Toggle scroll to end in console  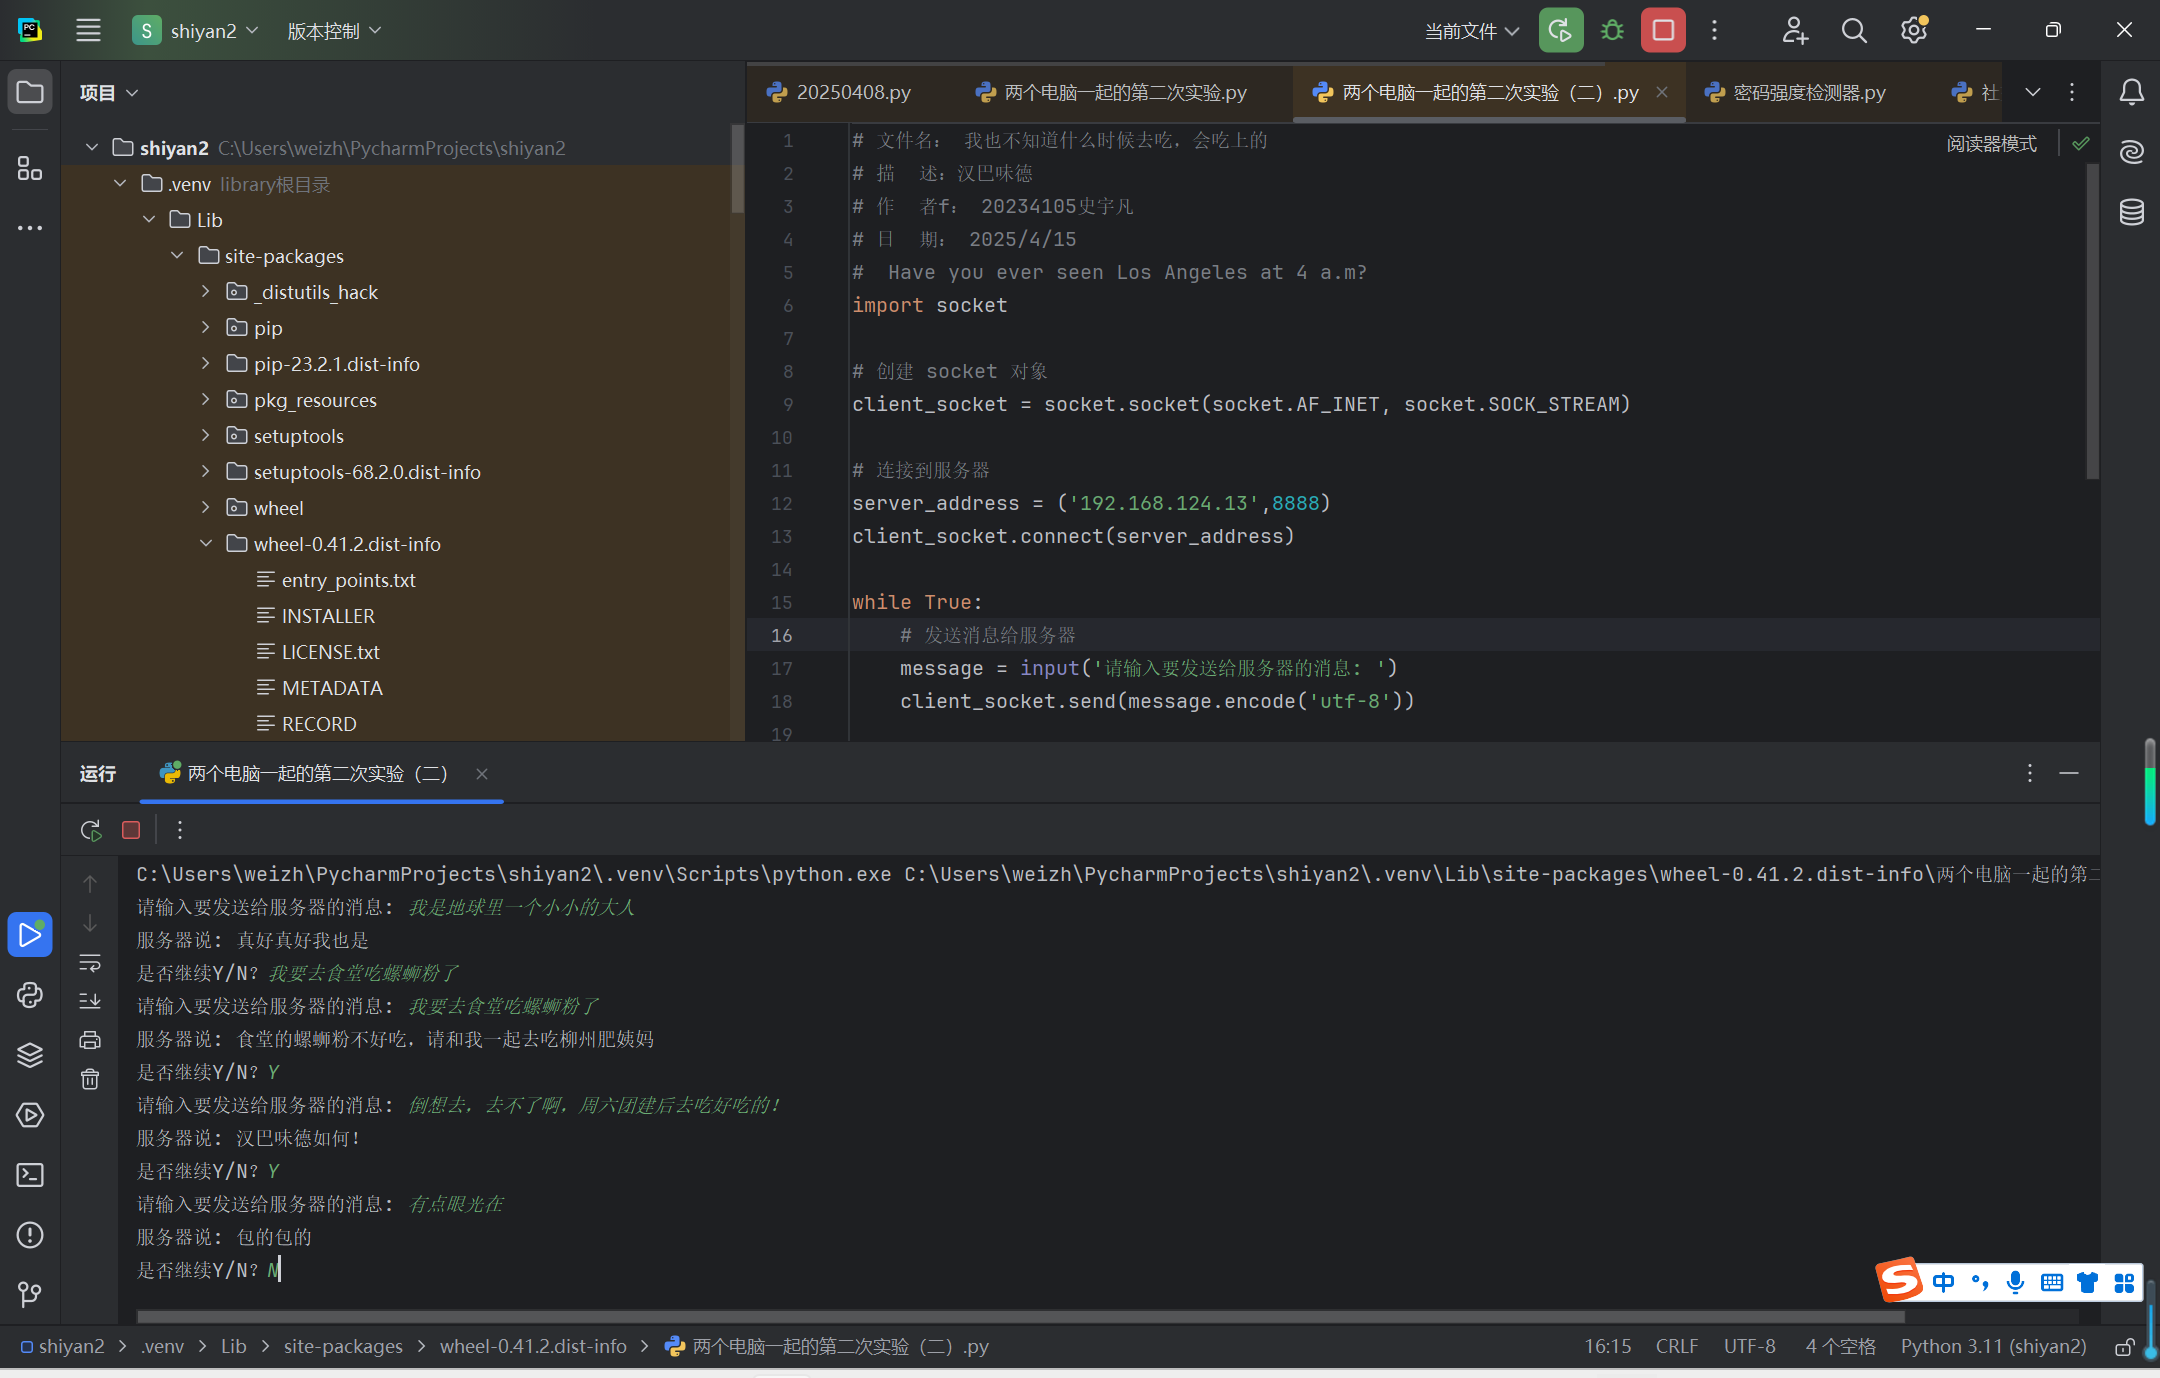(x=90, y=1000)
